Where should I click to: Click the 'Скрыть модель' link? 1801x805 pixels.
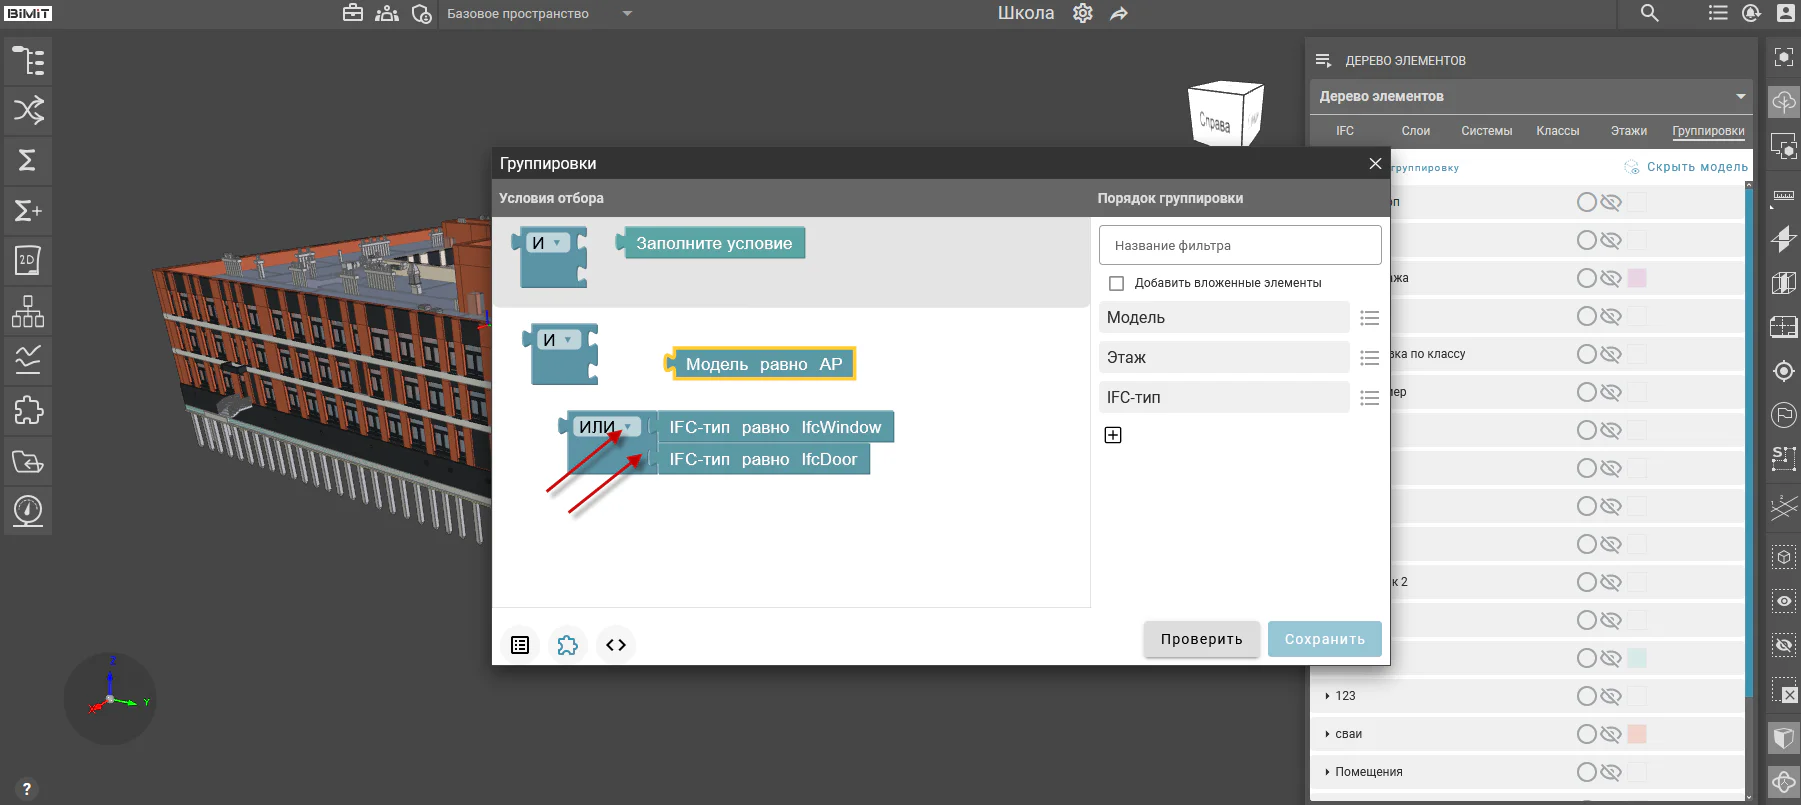pyautogui.click(x=1697, y=167)
